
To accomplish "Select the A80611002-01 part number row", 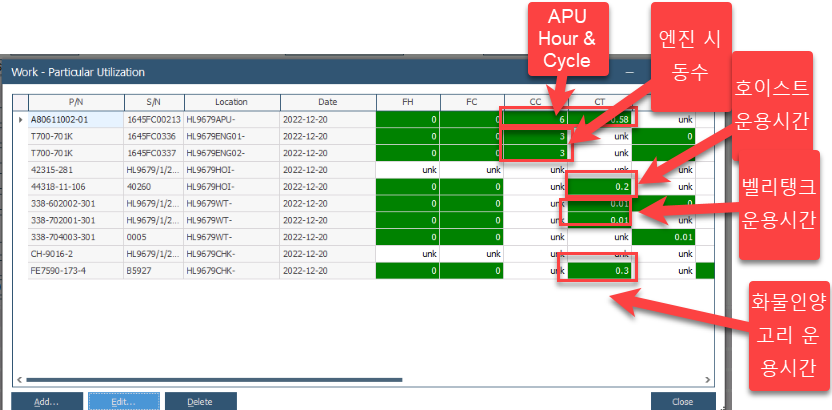I will pyautogui.click(x=76, y=119).
